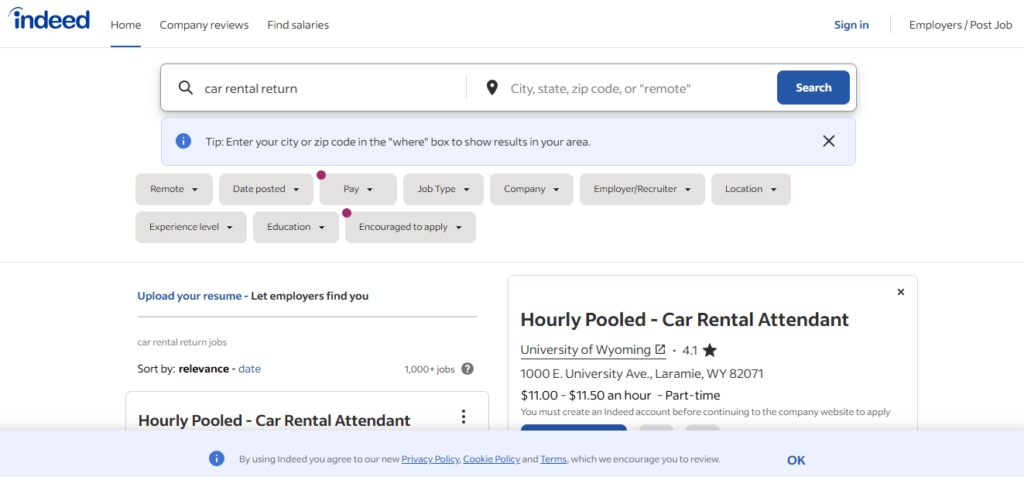Expand the Date posted filter

(x=266, y=189)
